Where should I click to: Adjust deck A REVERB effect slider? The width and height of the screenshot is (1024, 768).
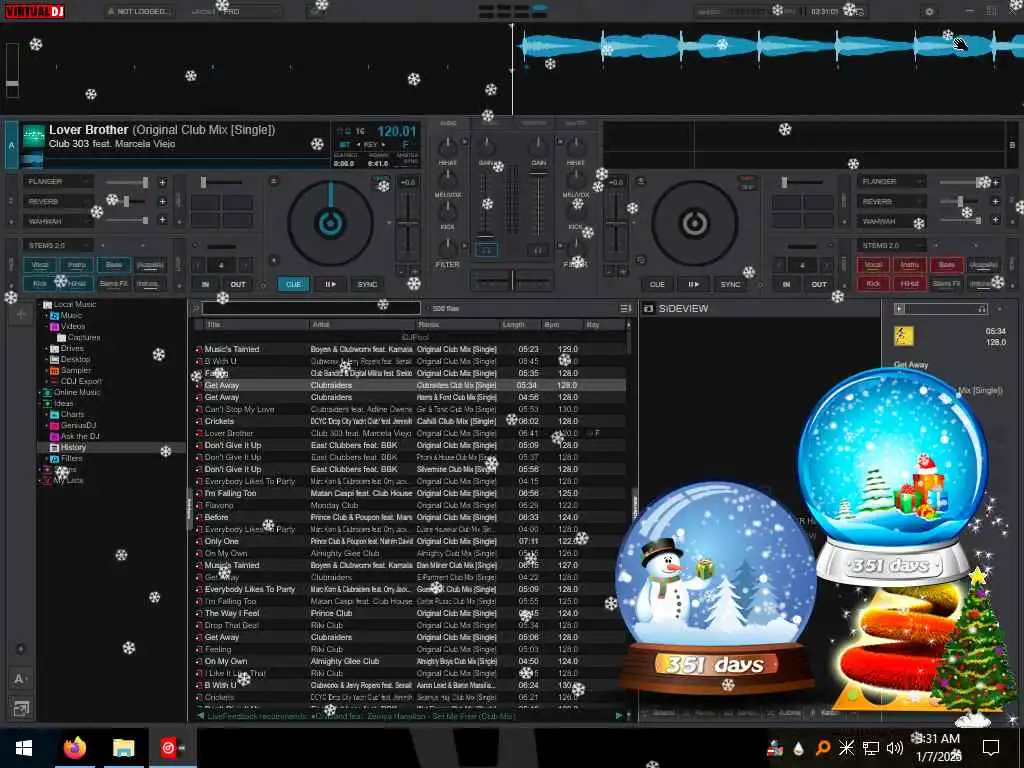coord(127,201)
